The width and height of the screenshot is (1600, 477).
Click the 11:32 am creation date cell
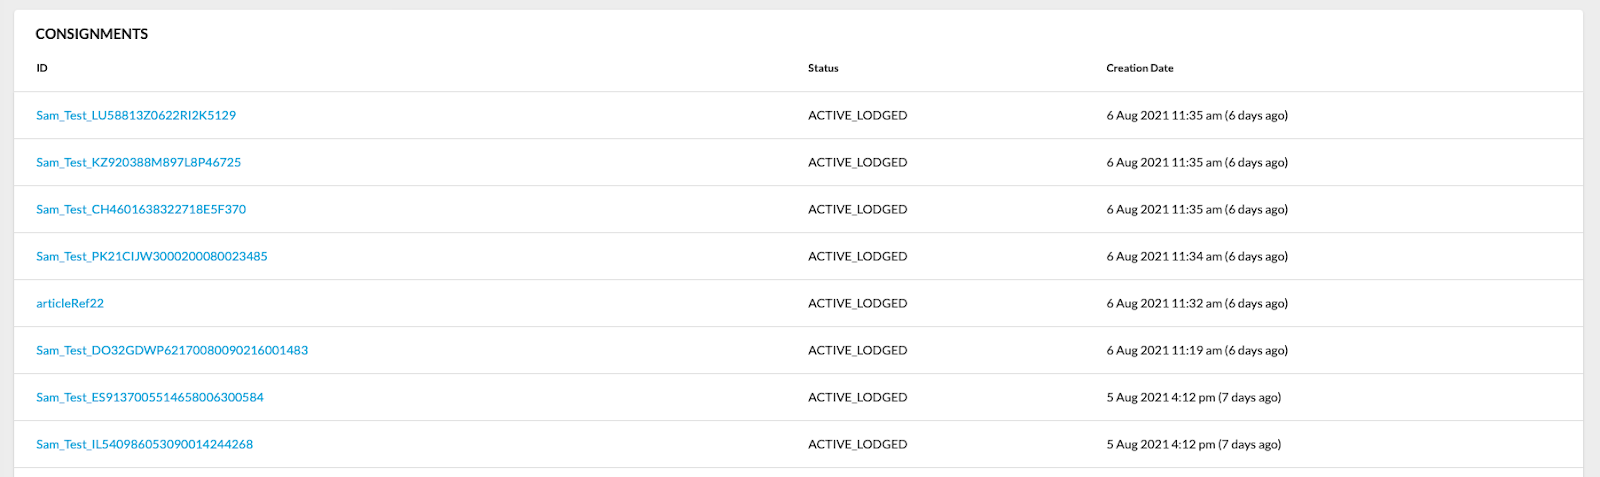click(x=1196, y=303)
